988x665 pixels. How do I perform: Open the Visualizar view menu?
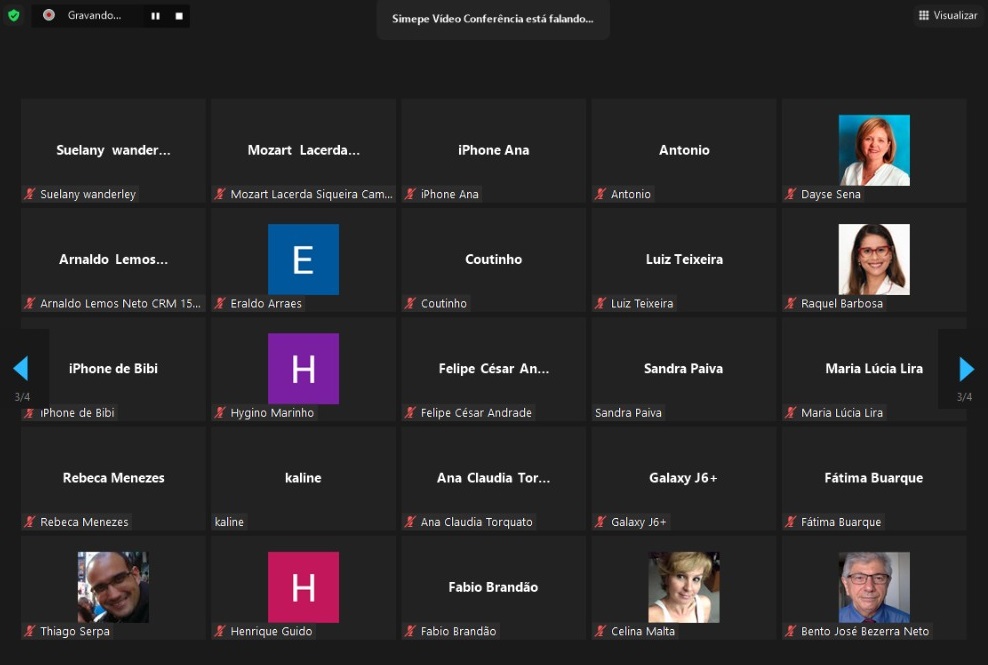pos(947,15)
